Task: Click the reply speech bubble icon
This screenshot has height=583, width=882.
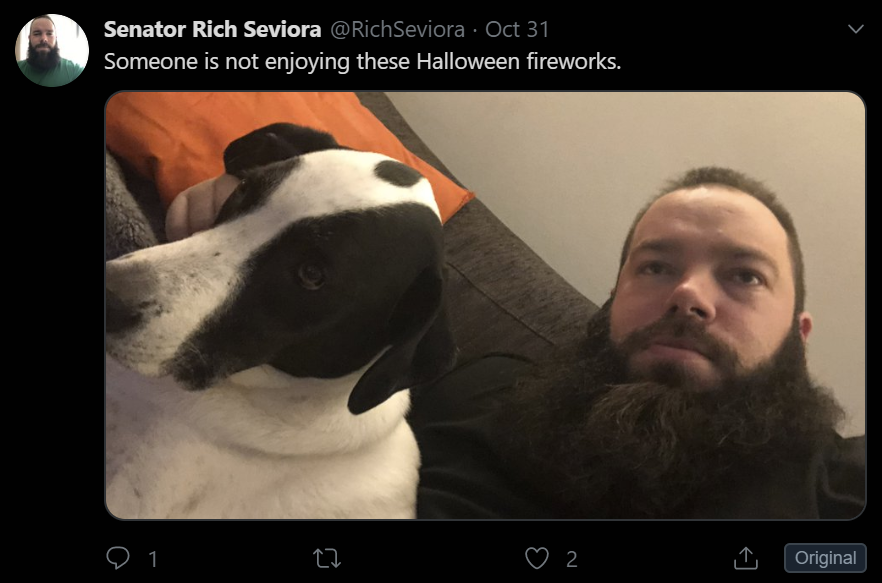Action: 118,558
